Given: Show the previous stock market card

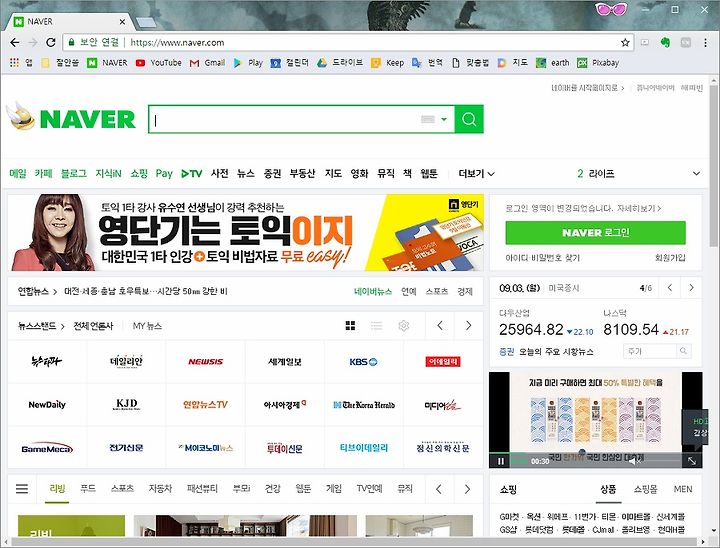Looking at the screenshot, I should (670, 288).
